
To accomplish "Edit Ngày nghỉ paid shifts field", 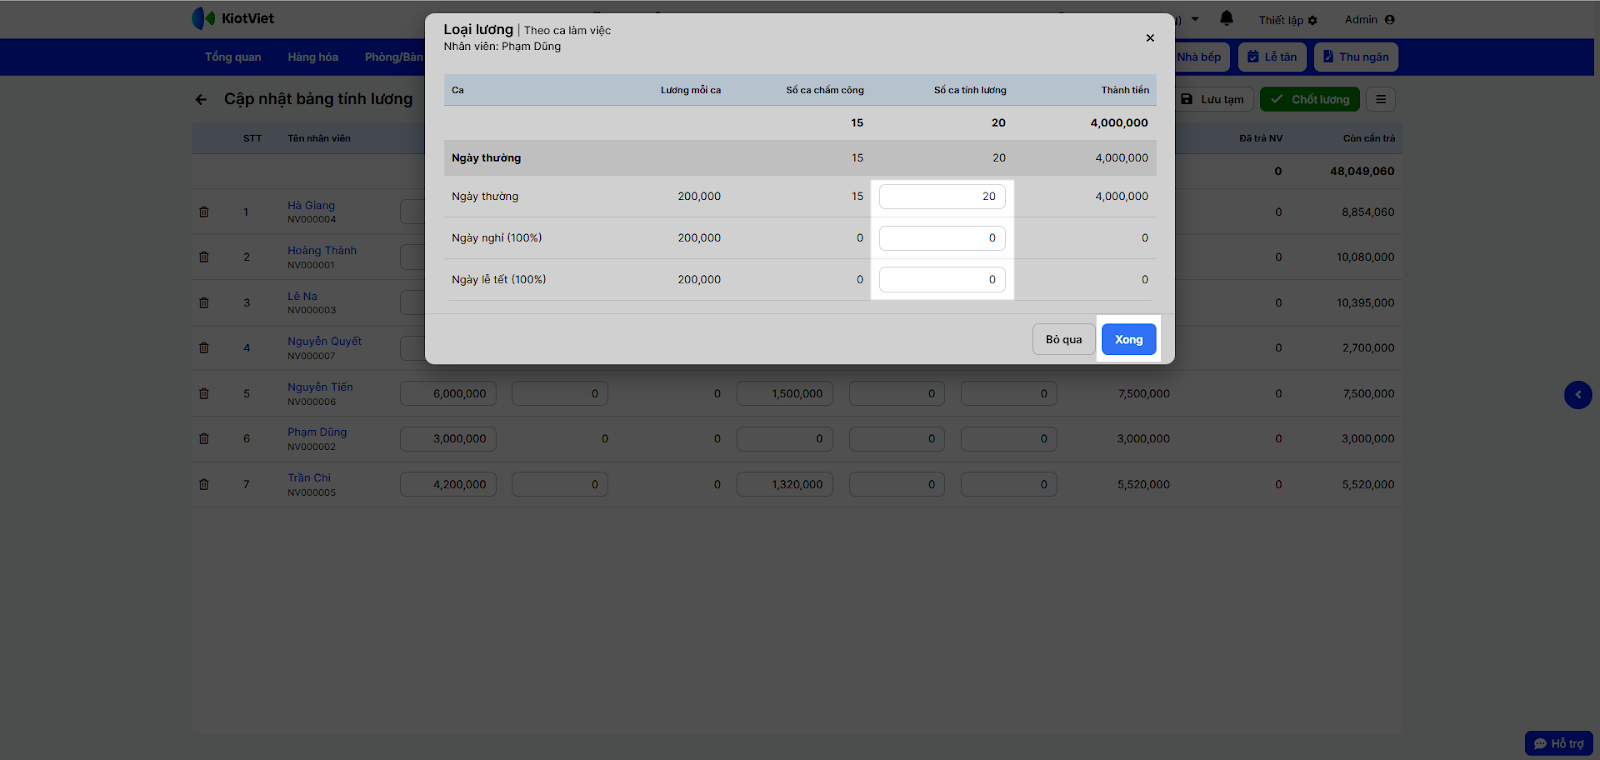I will 942,238.
